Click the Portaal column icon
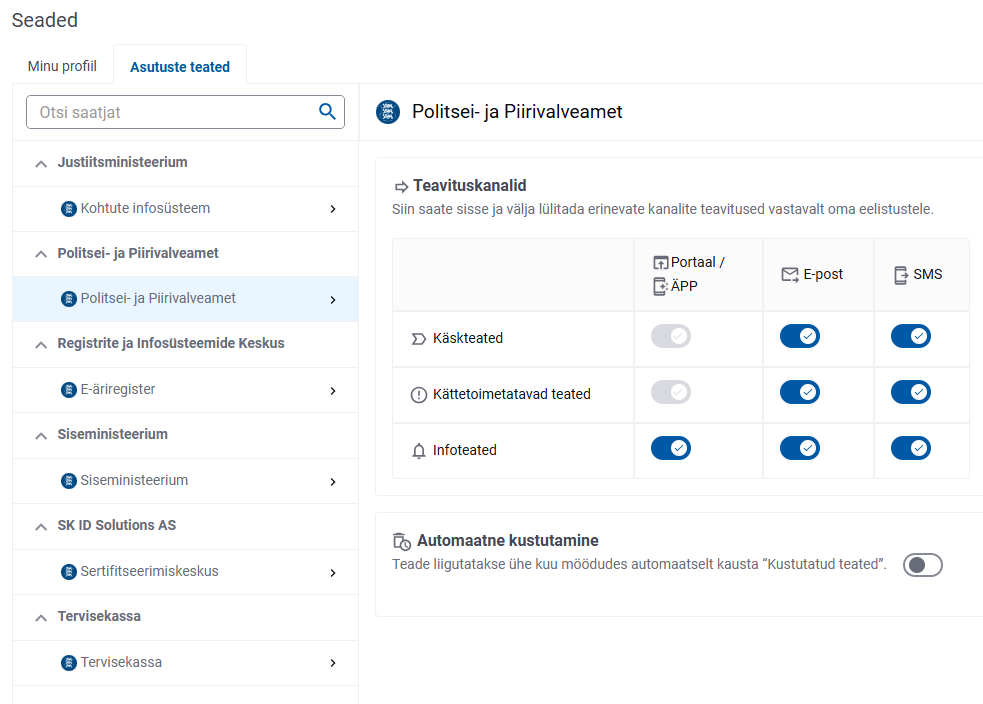983x704 pixels. pos(661,263)
